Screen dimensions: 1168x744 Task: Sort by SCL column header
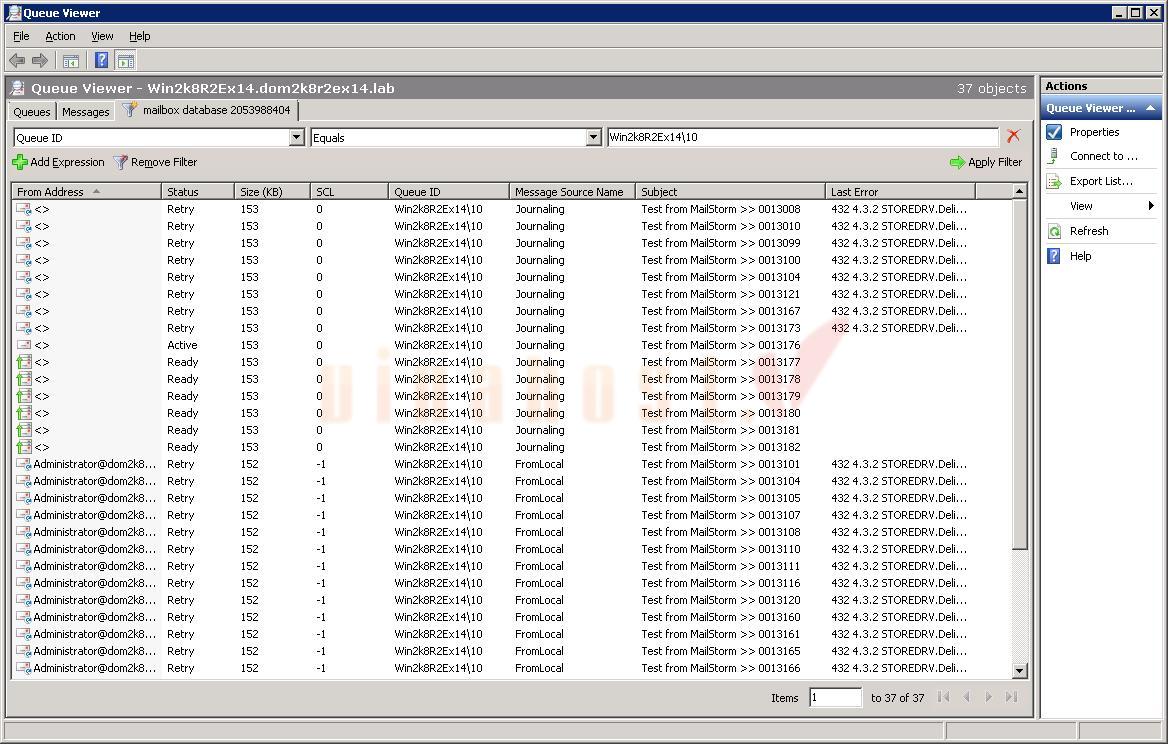pos(349,191)
